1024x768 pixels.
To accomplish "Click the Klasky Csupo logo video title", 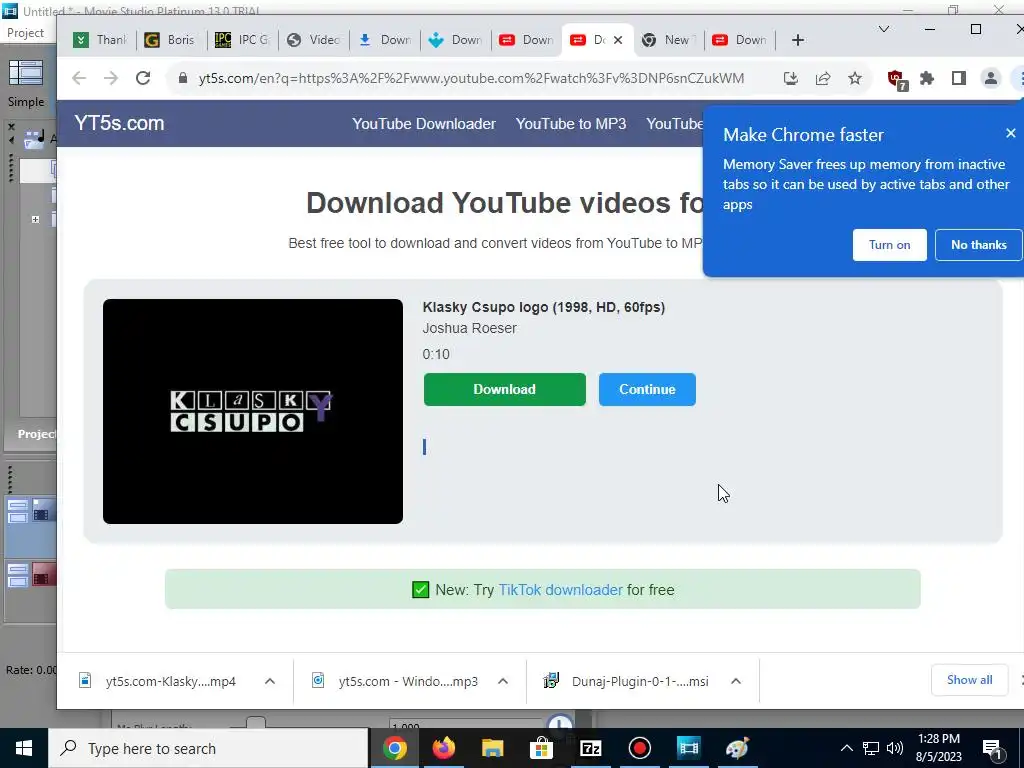I will tap(543, 307).
